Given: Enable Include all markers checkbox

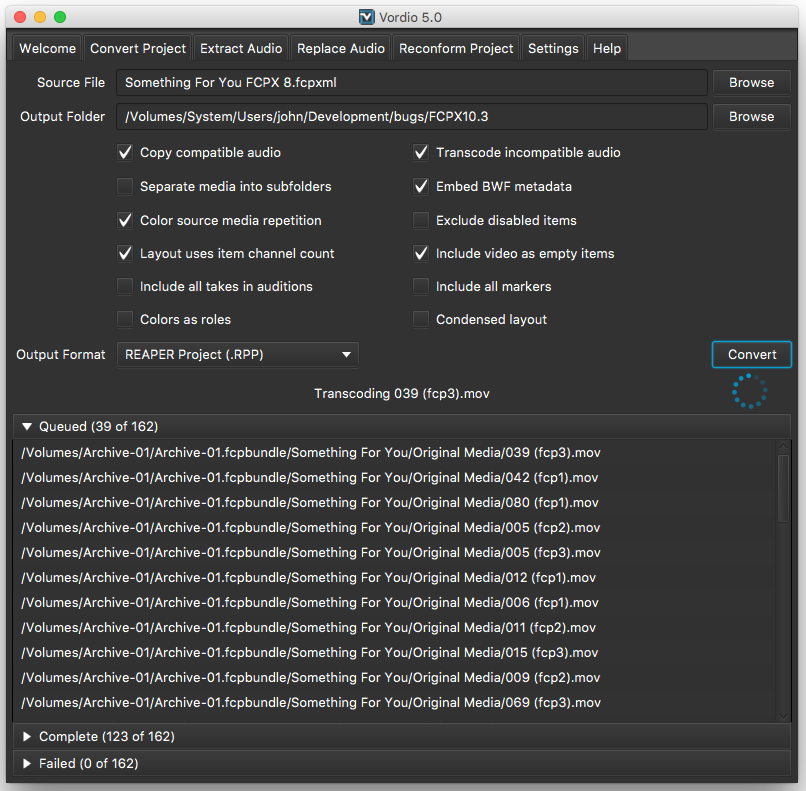Looking at the screenshot, I should pyautogui.click(x=421, y=286).
